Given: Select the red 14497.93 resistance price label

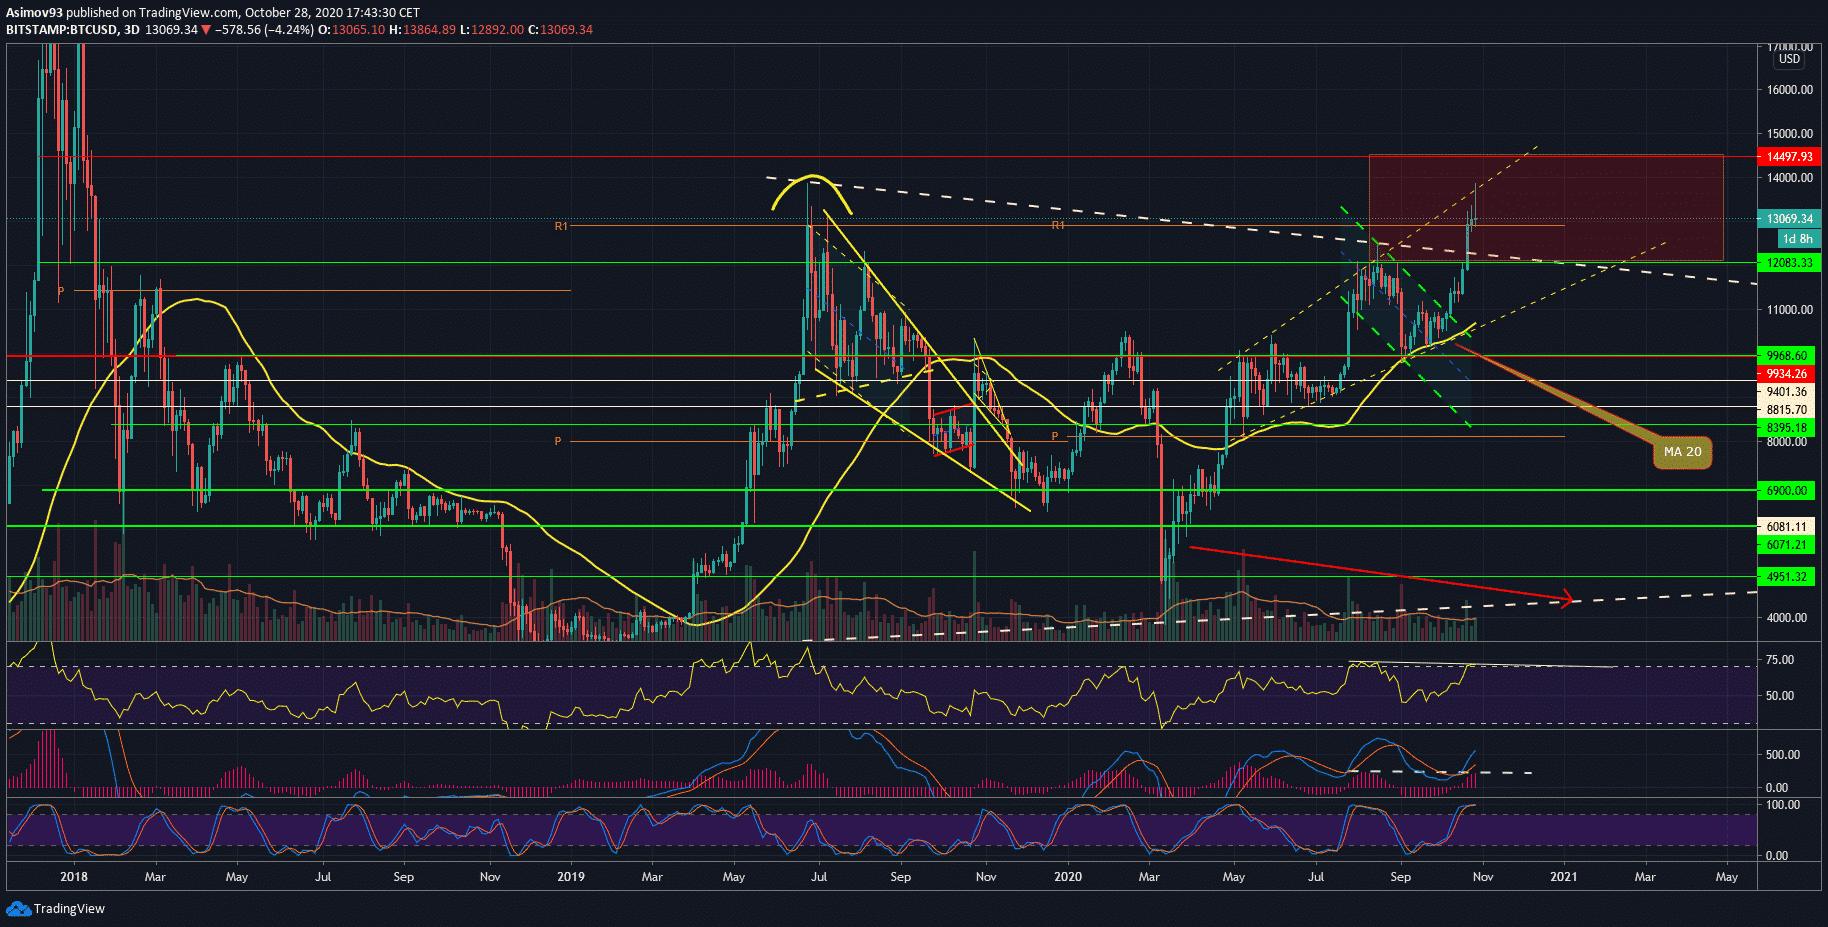Looking at the screenshot, I should point(1789,157).
